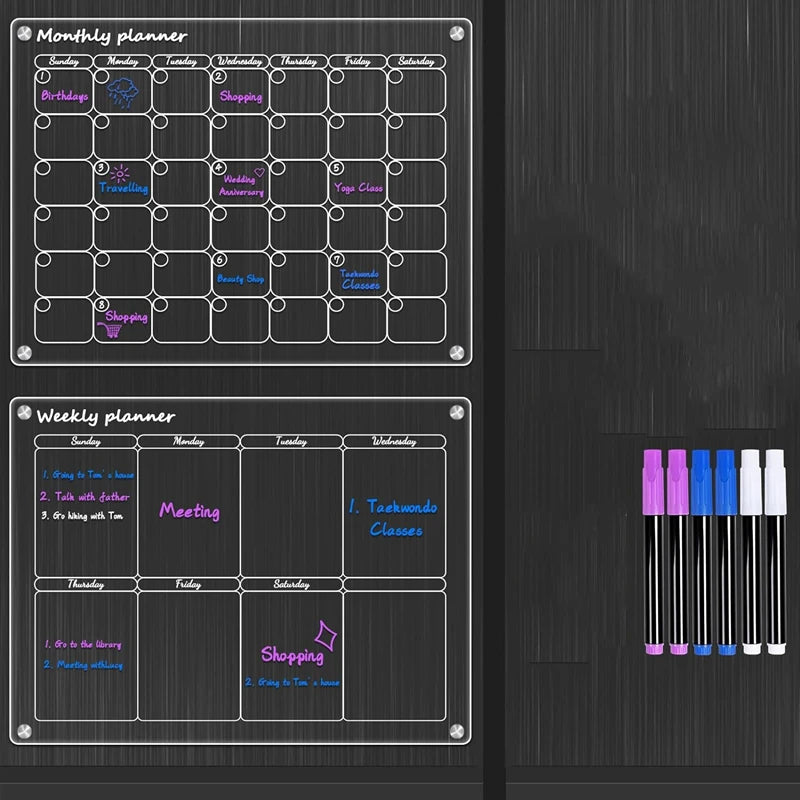Viewport: 800px width, 800px height.
Task: Select the heart drawing beside Wedding Anniversary
Action: (259, 171)
